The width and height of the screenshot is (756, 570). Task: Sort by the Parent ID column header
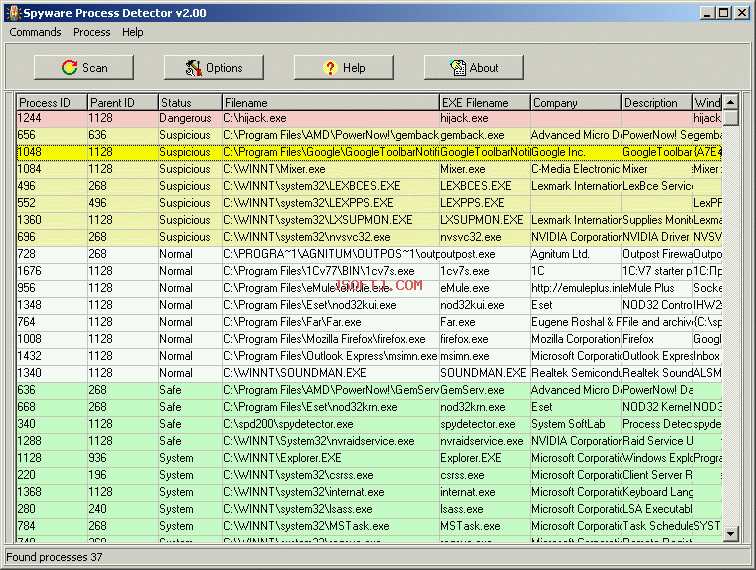pyautogui.click(x=122, y=102)
